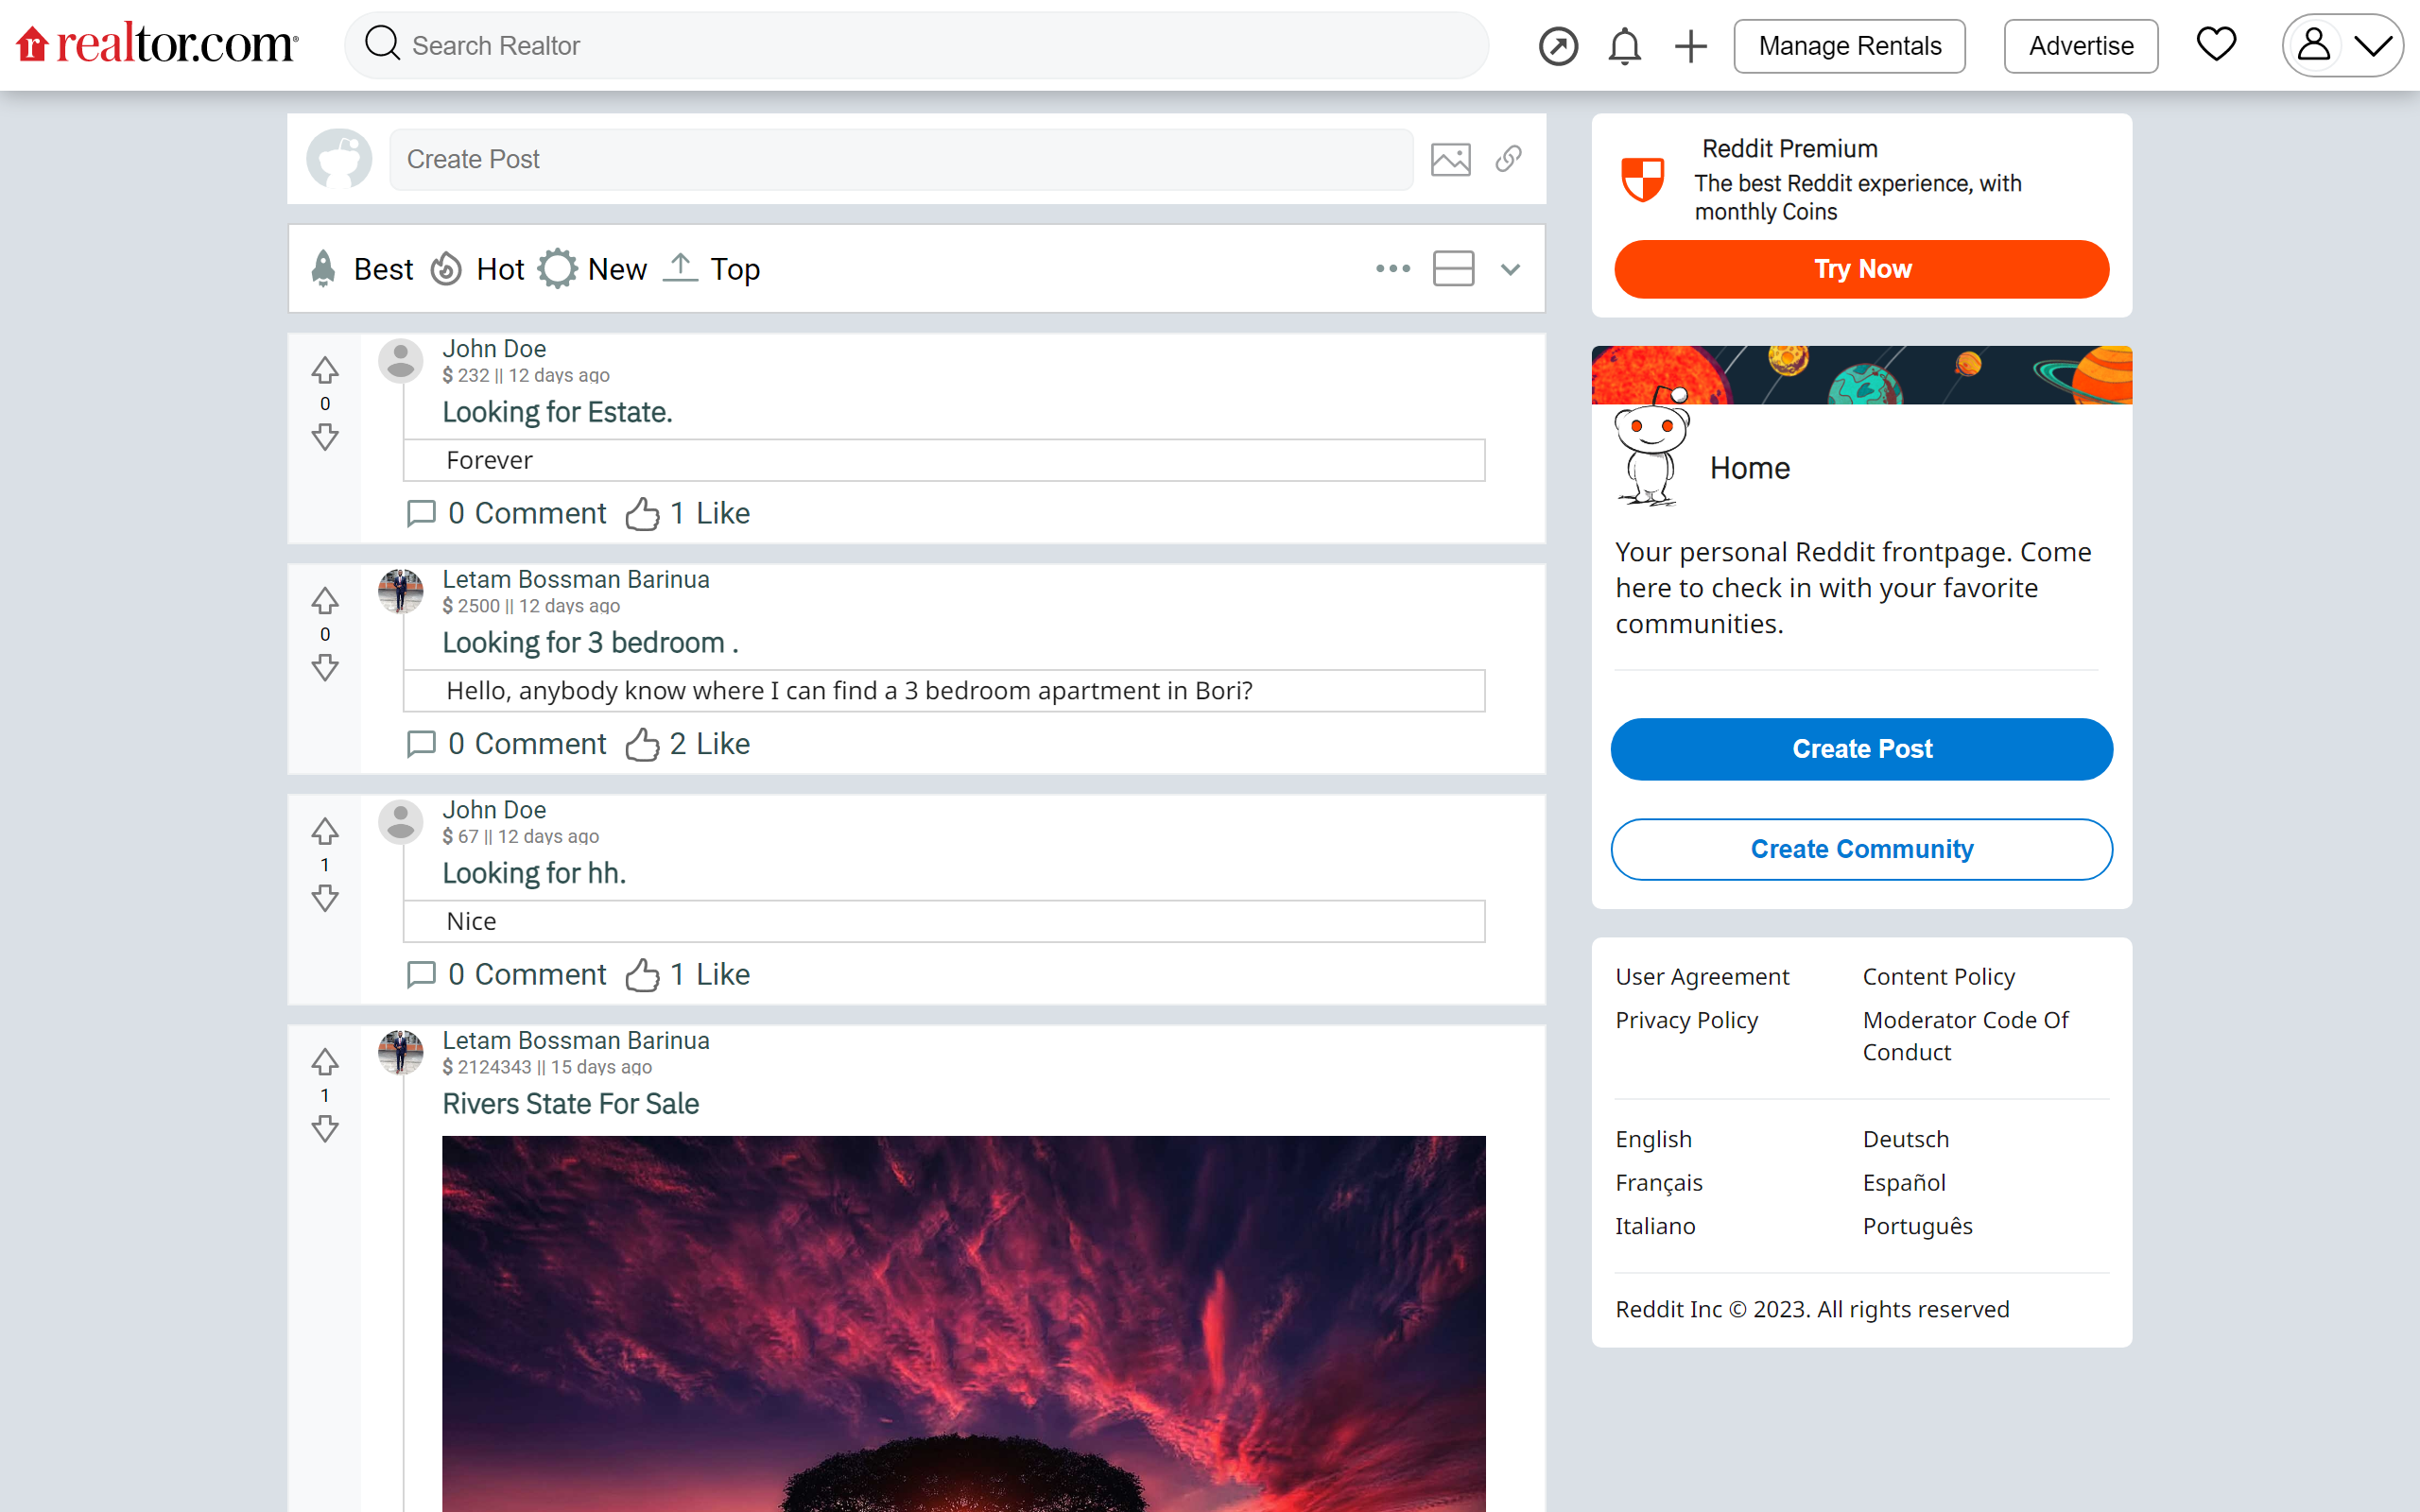
Task: Expand the card view layout chevron
Action: [1510, 269]
